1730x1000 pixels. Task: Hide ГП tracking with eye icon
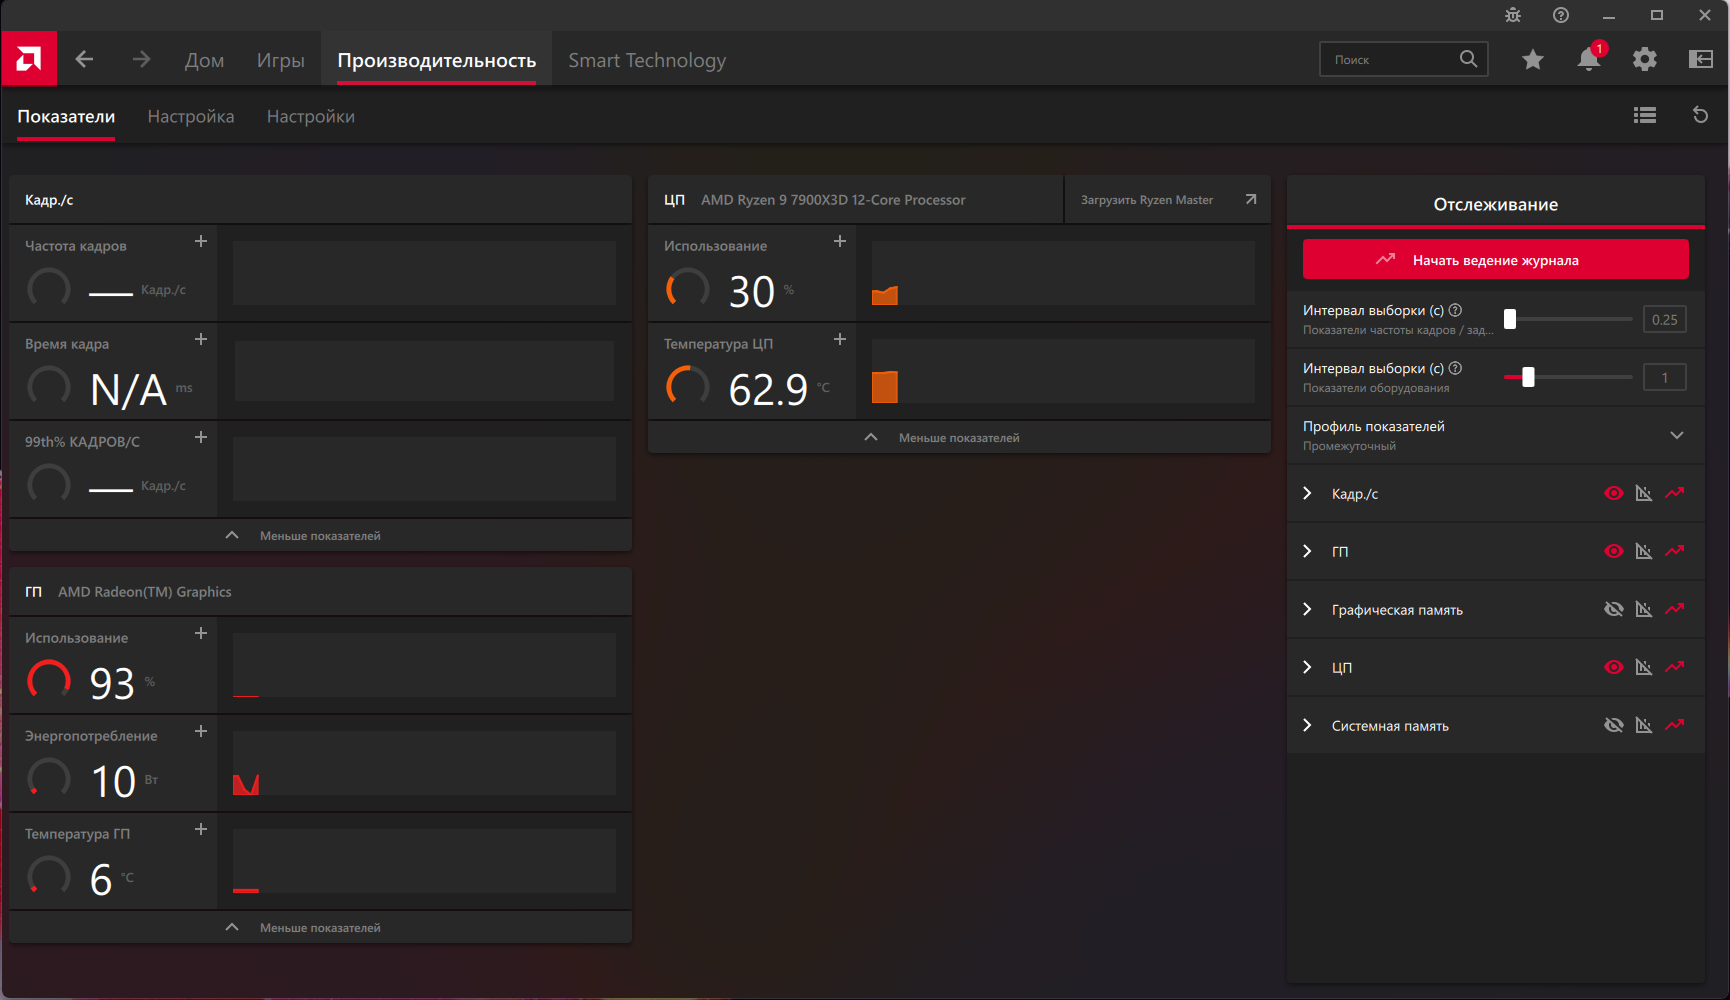1613,551
